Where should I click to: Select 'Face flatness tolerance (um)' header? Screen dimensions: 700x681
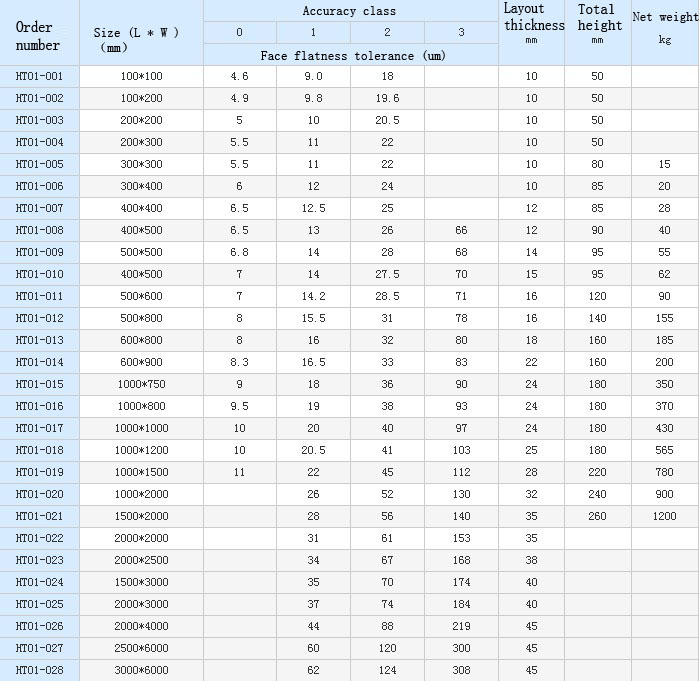pyautogui.click(x=353, y=56)
